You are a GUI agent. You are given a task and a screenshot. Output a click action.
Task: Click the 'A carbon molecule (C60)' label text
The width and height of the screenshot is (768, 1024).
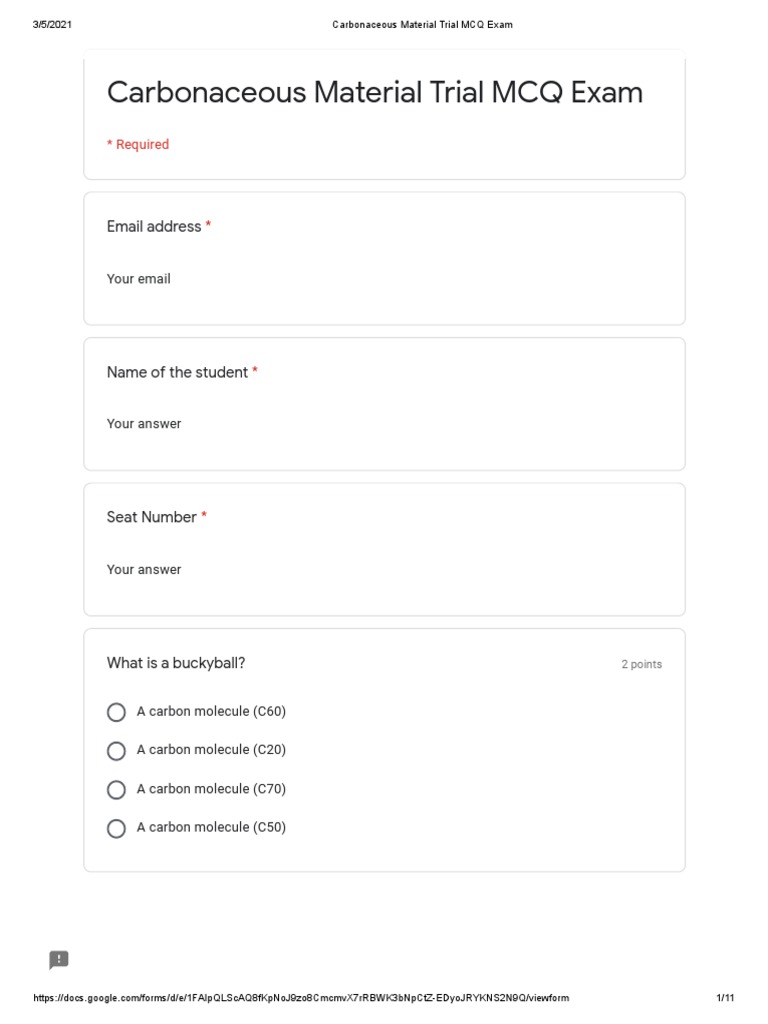point(211,711)
